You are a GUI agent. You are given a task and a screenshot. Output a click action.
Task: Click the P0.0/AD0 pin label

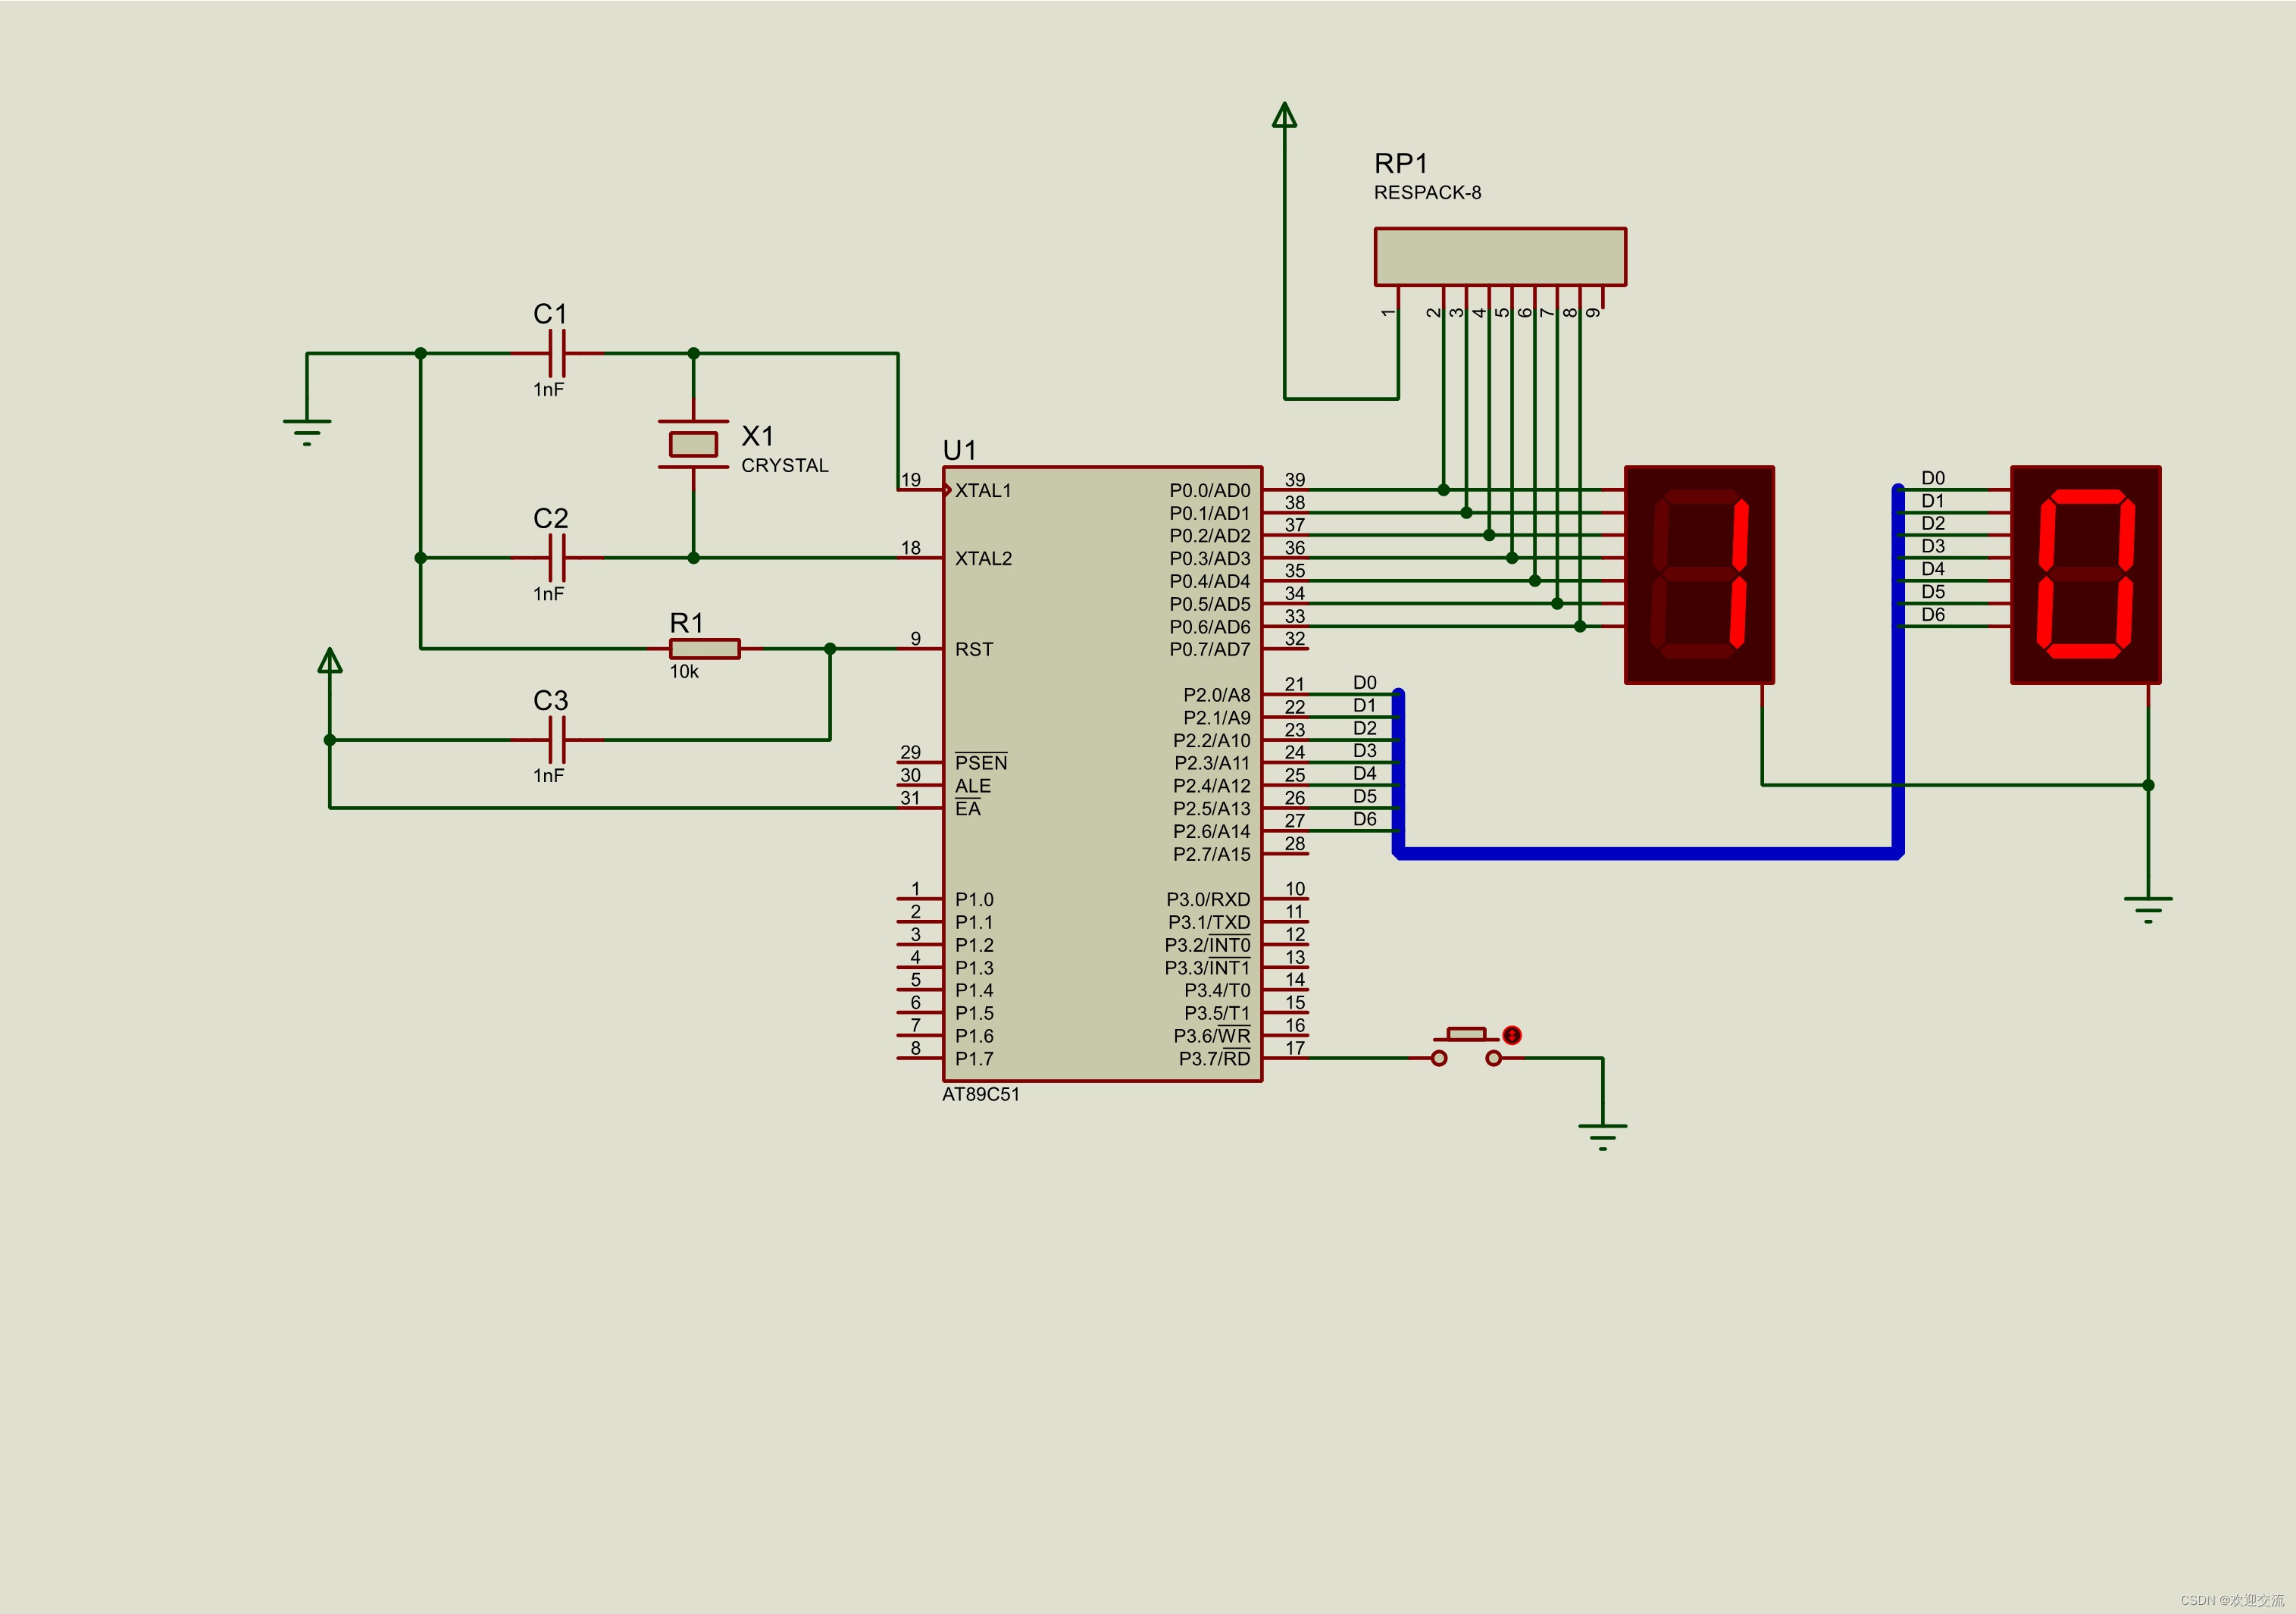[1210, 490]
